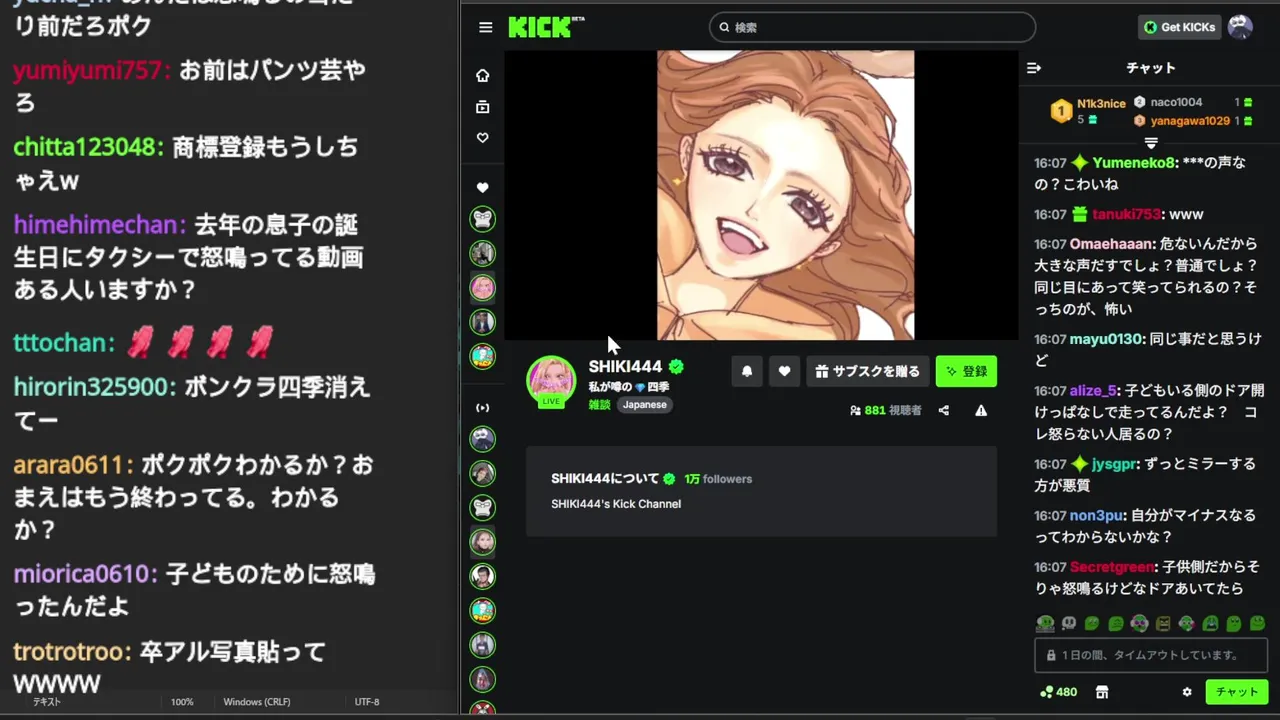Click the report warning triangle icon

tap(981, 410)
